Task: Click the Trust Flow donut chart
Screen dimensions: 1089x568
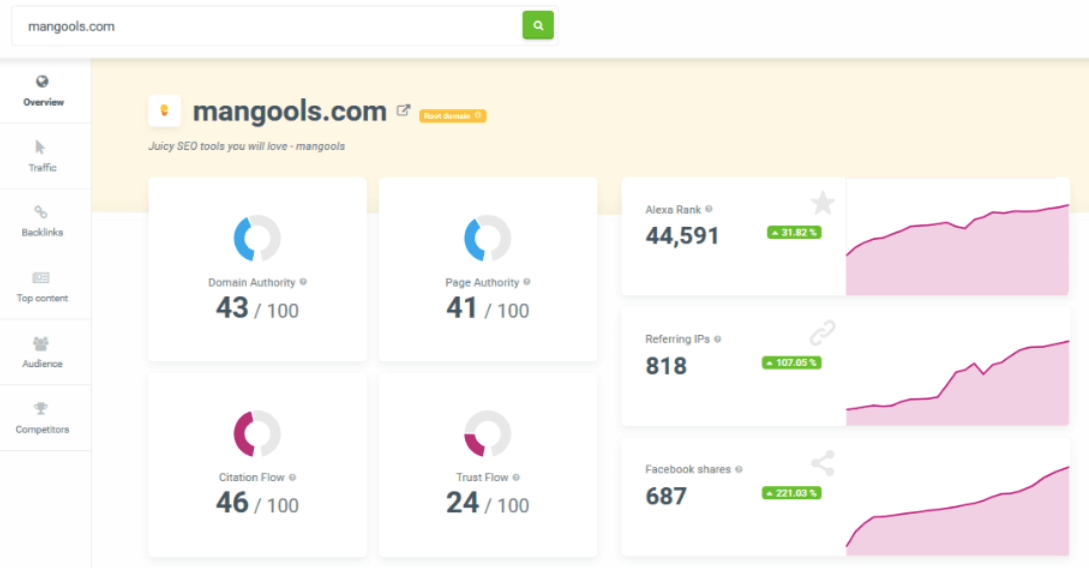Action: (x=488, y=433)
